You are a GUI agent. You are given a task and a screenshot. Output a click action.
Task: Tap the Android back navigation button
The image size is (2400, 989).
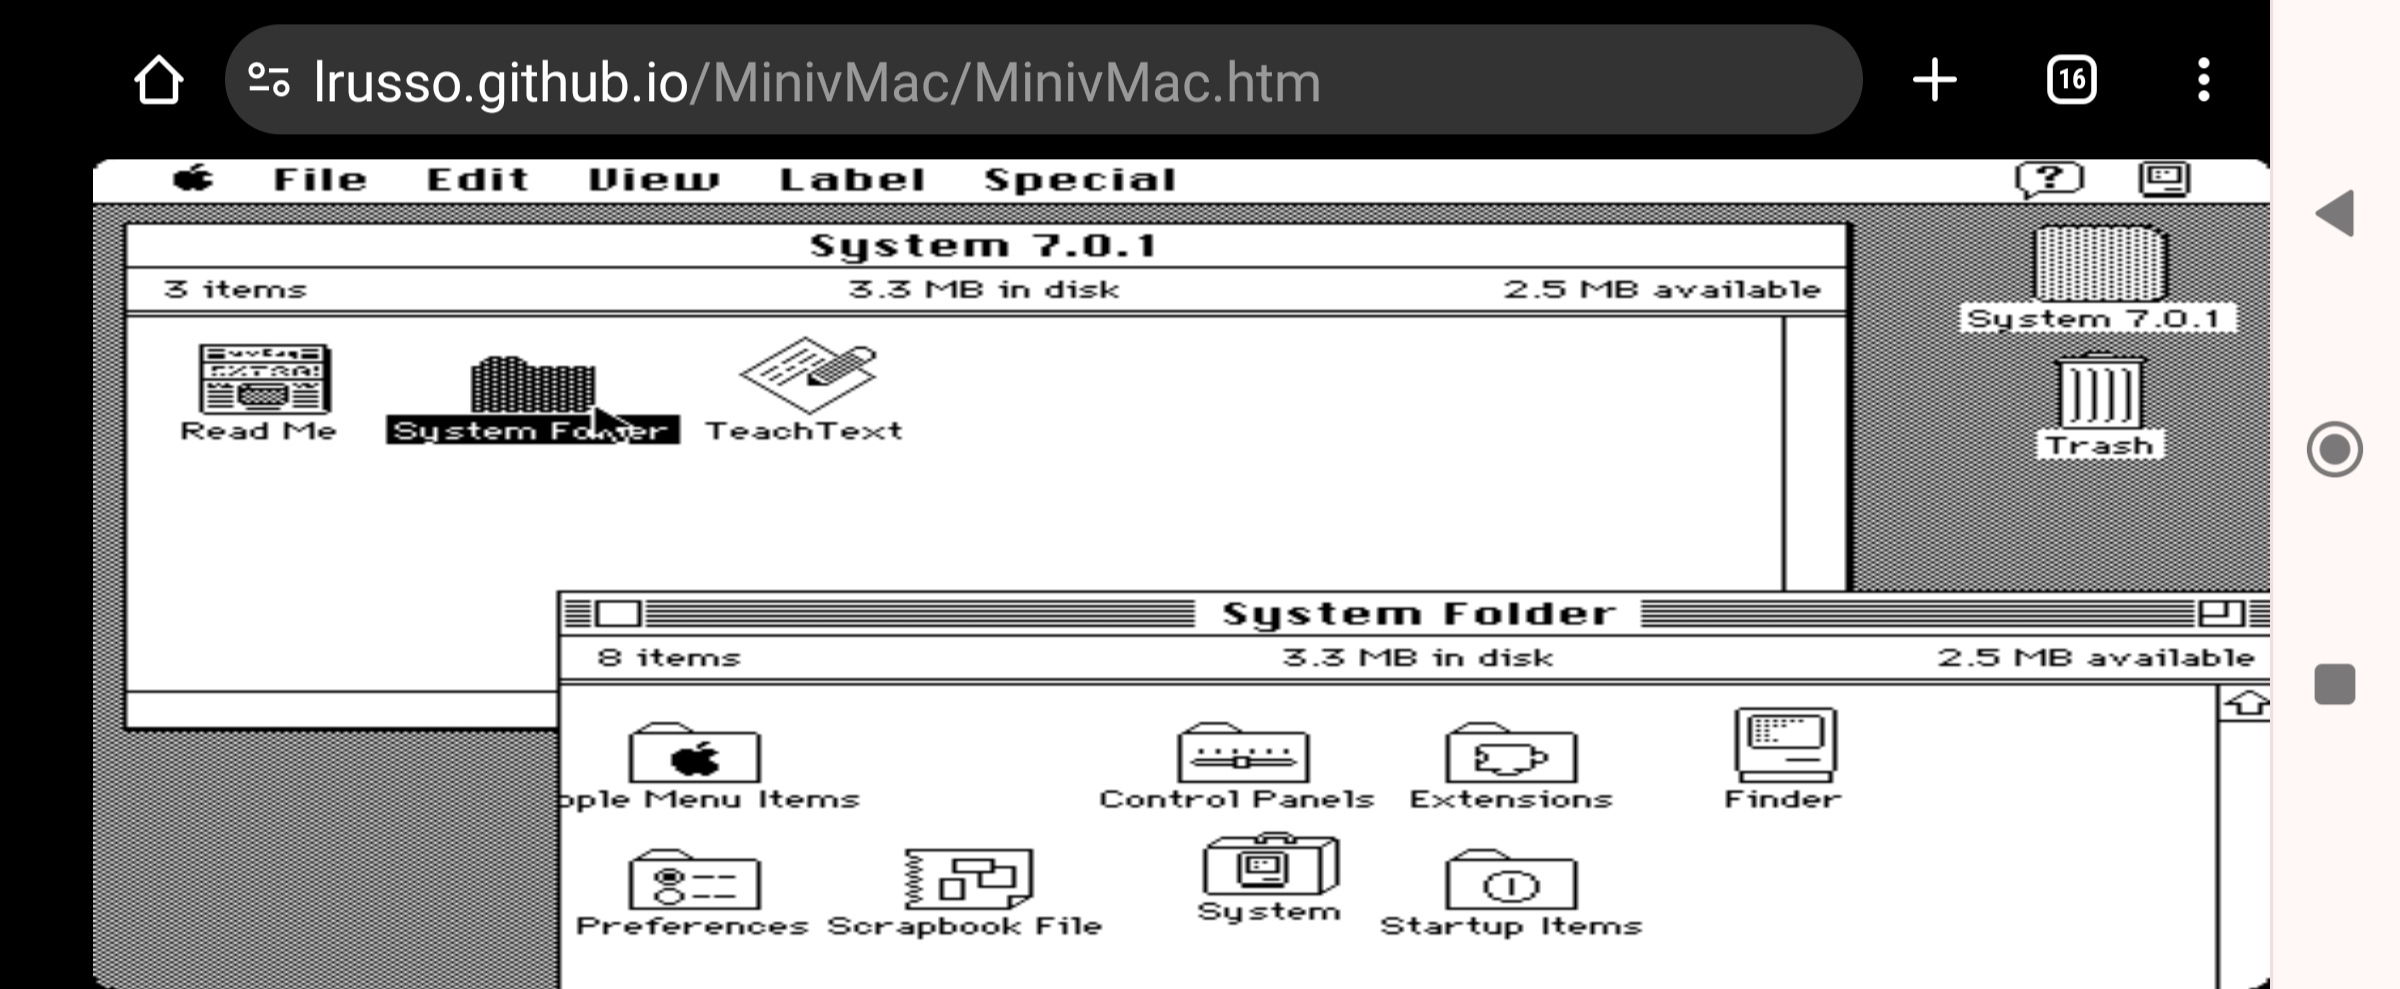click(x=2335, y=213)
